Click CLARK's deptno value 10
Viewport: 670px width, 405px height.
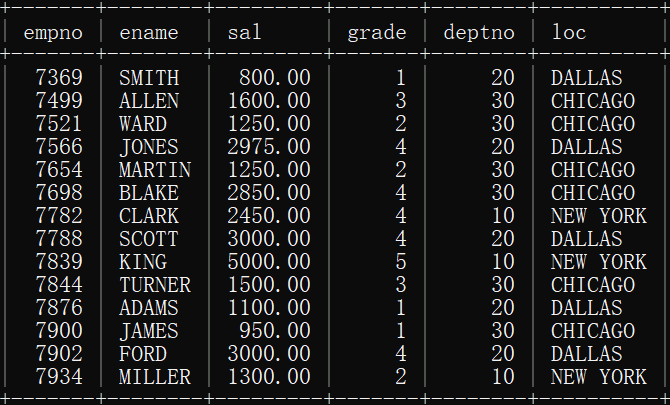(x=502, y=216)
